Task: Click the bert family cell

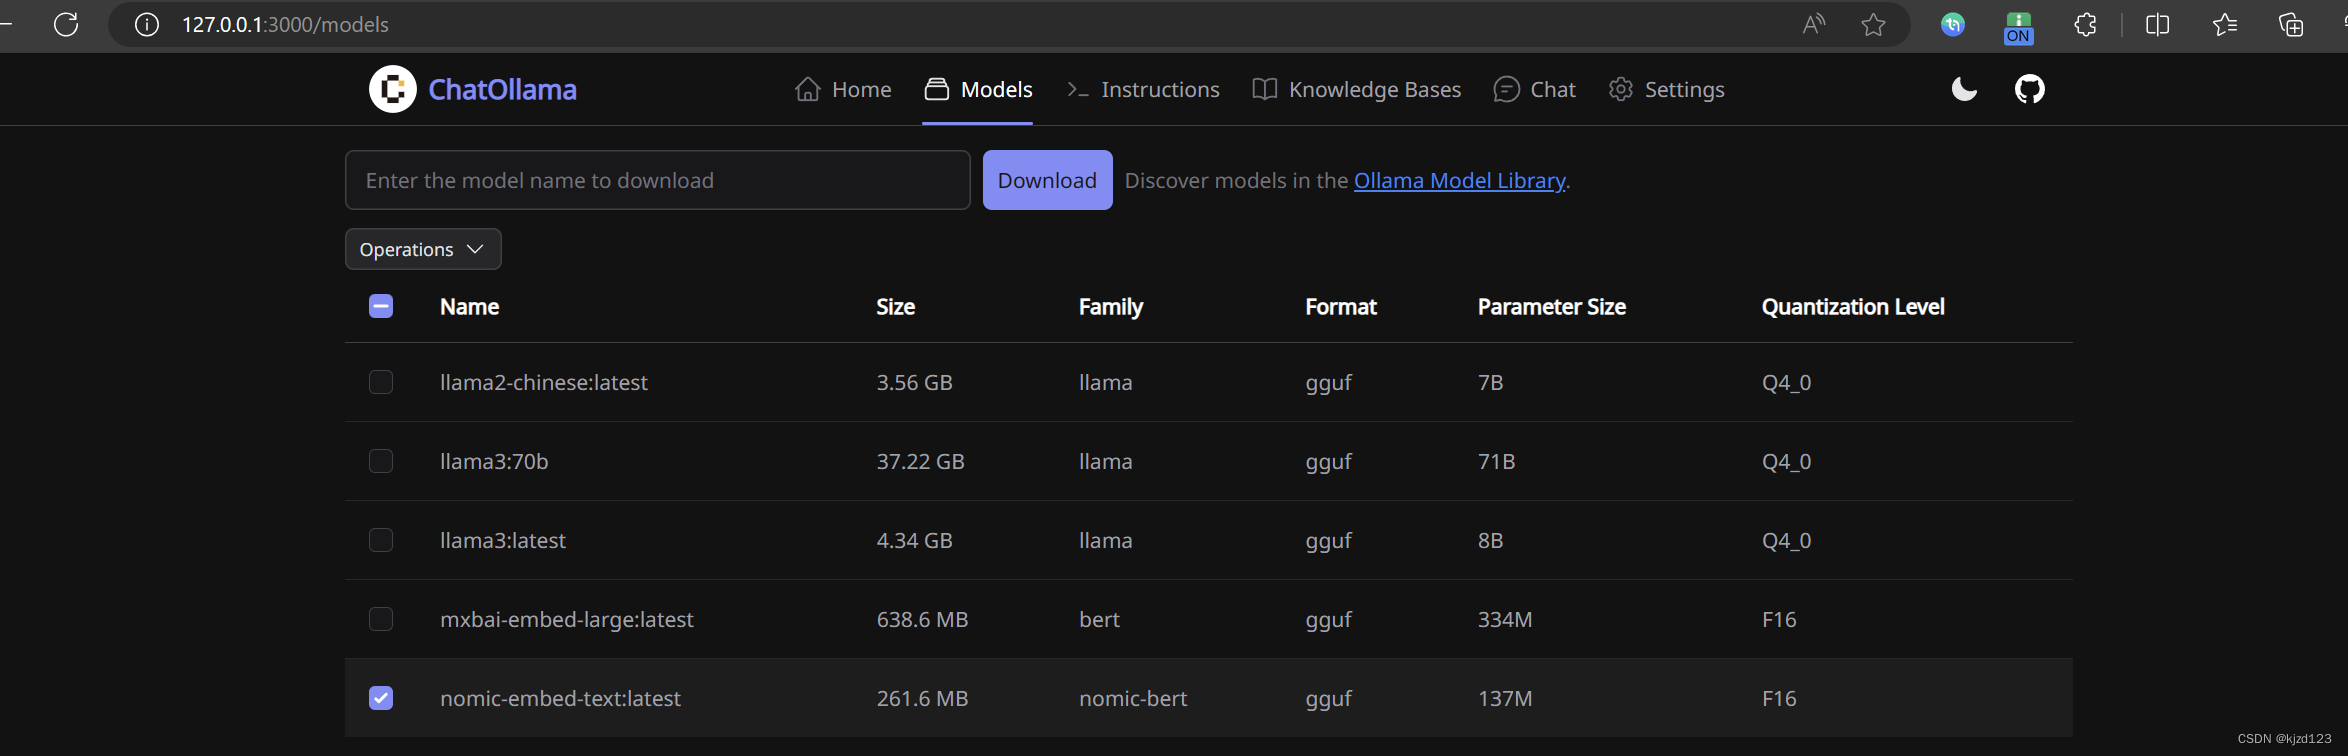Action: [x=1099, y=619]
